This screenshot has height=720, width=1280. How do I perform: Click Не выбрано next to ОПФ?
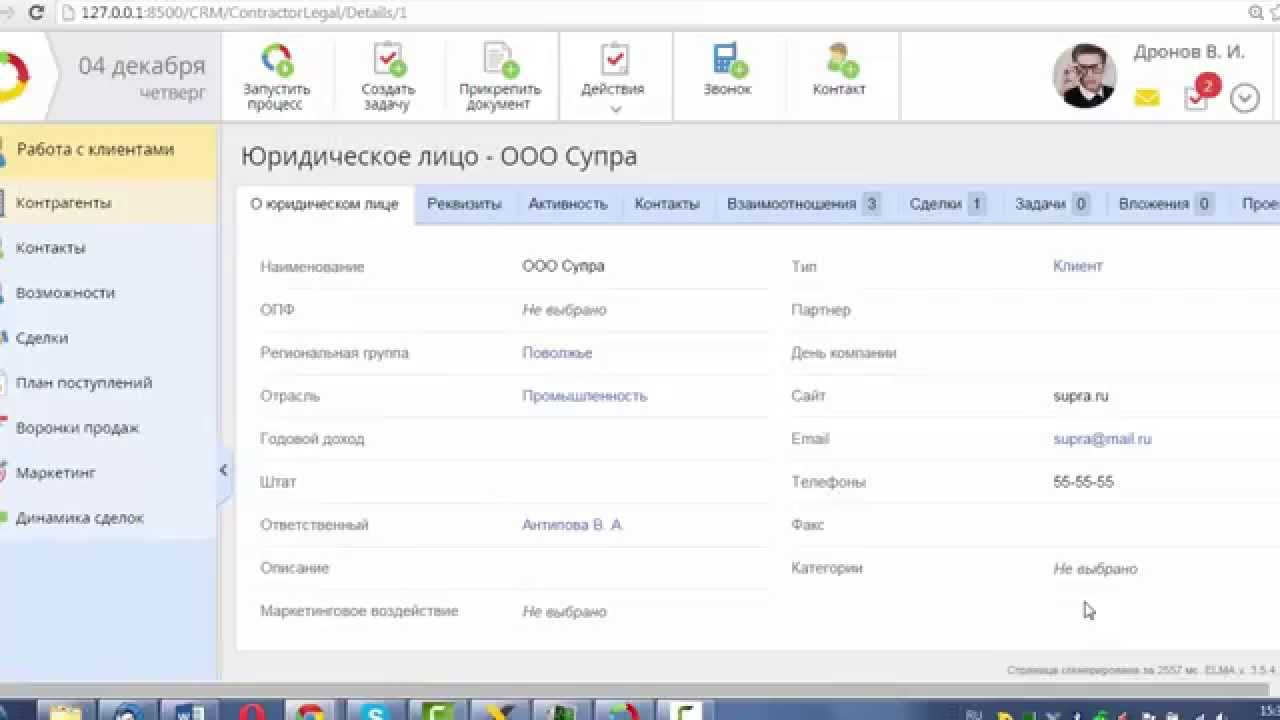[x=564, y=310]
